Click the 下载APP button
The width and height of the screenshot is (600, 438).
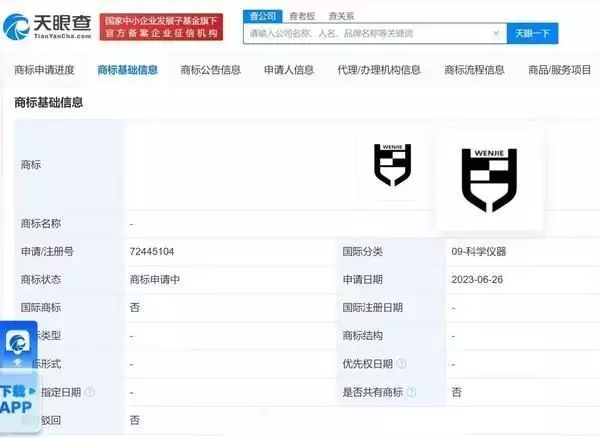(16, 399)
